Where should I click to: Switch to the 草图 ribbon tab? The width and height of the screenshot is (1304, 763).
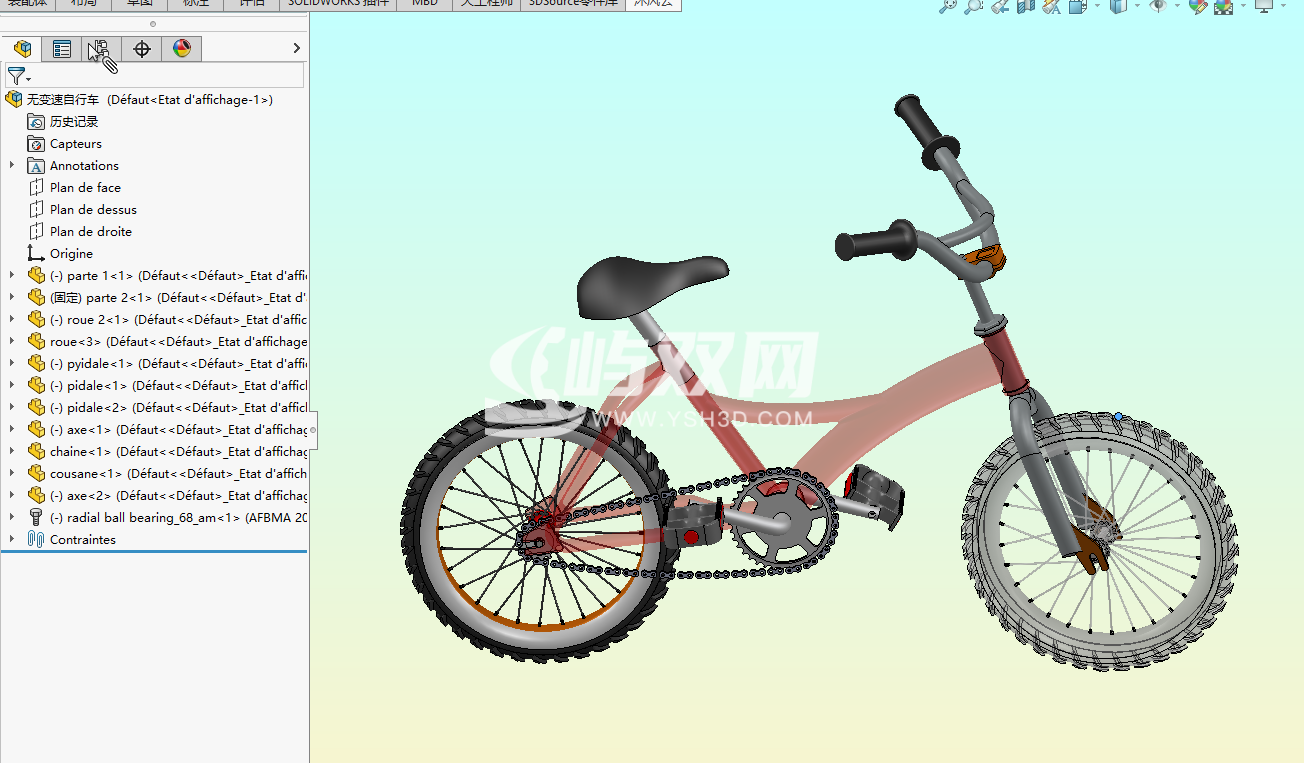pyautogui.click(x=139, y=4)
